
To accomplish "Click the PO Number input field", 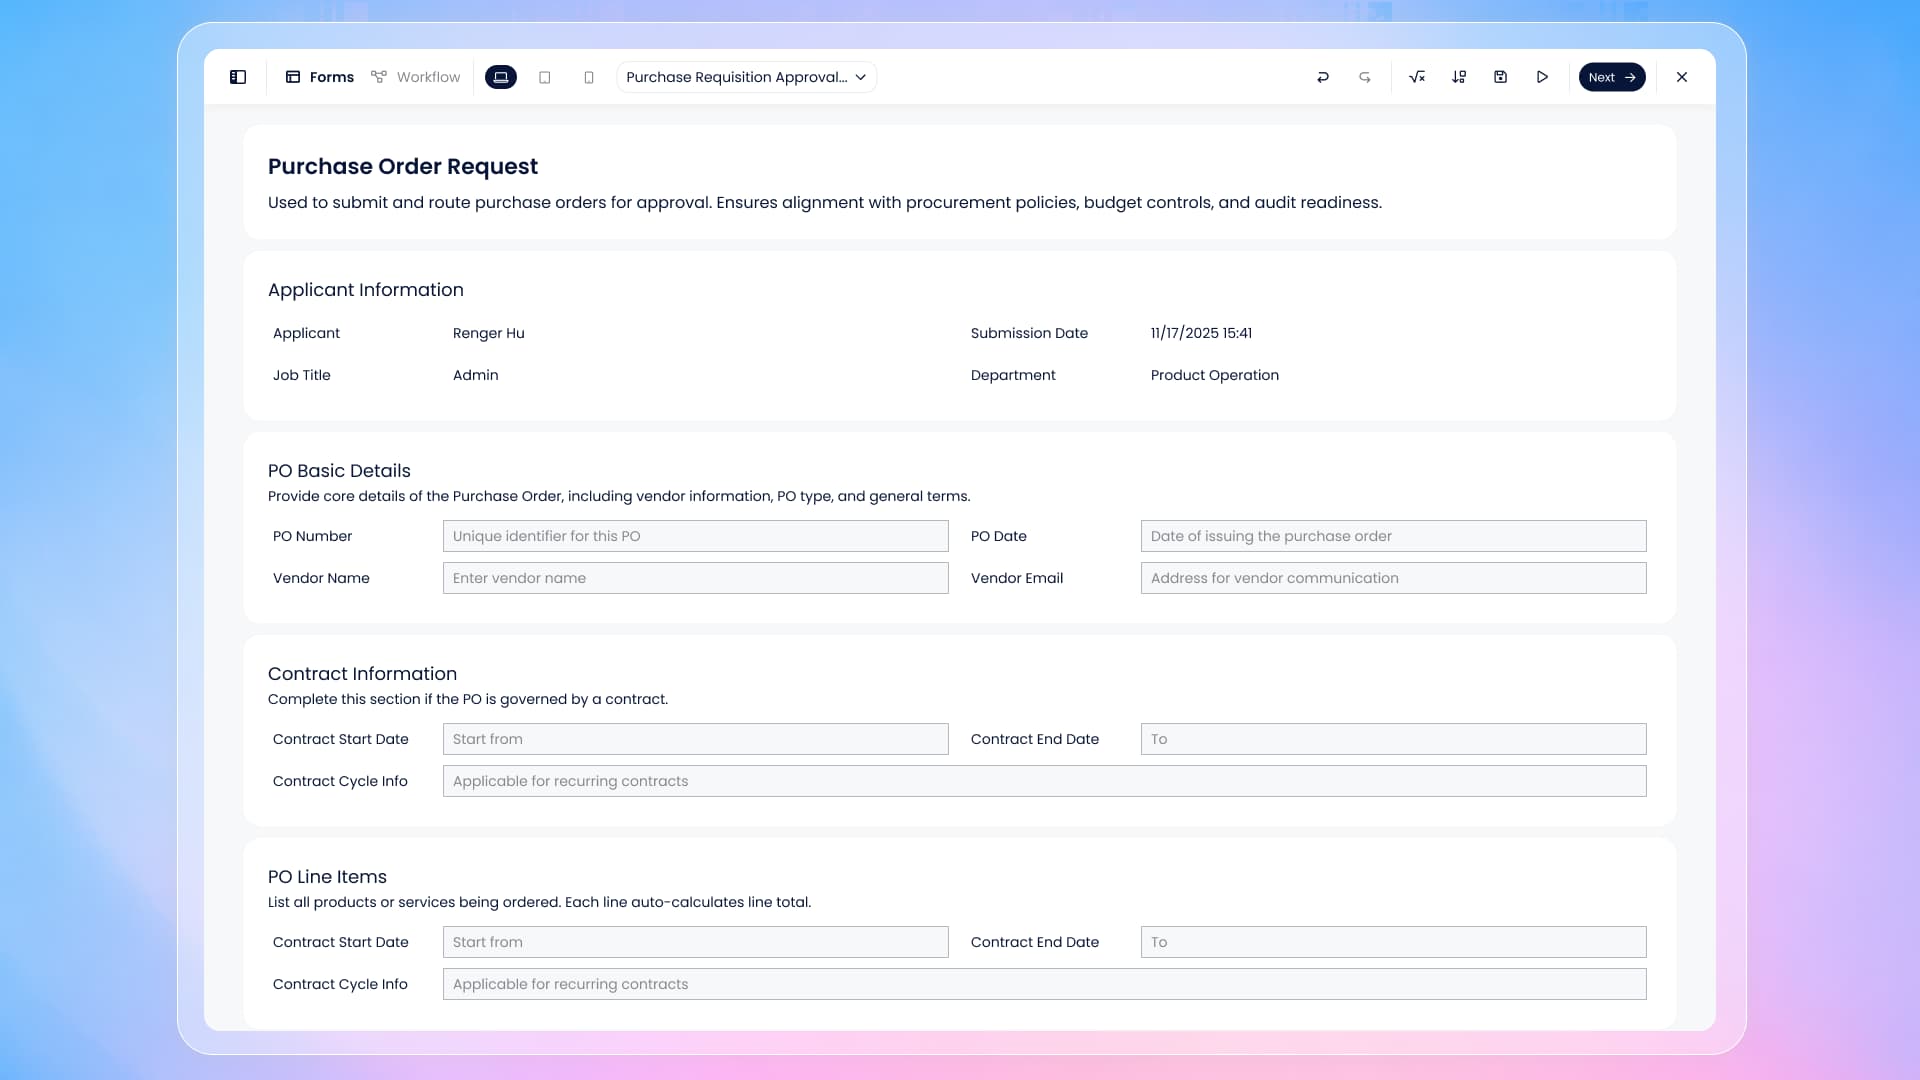I will pos(695,536).
